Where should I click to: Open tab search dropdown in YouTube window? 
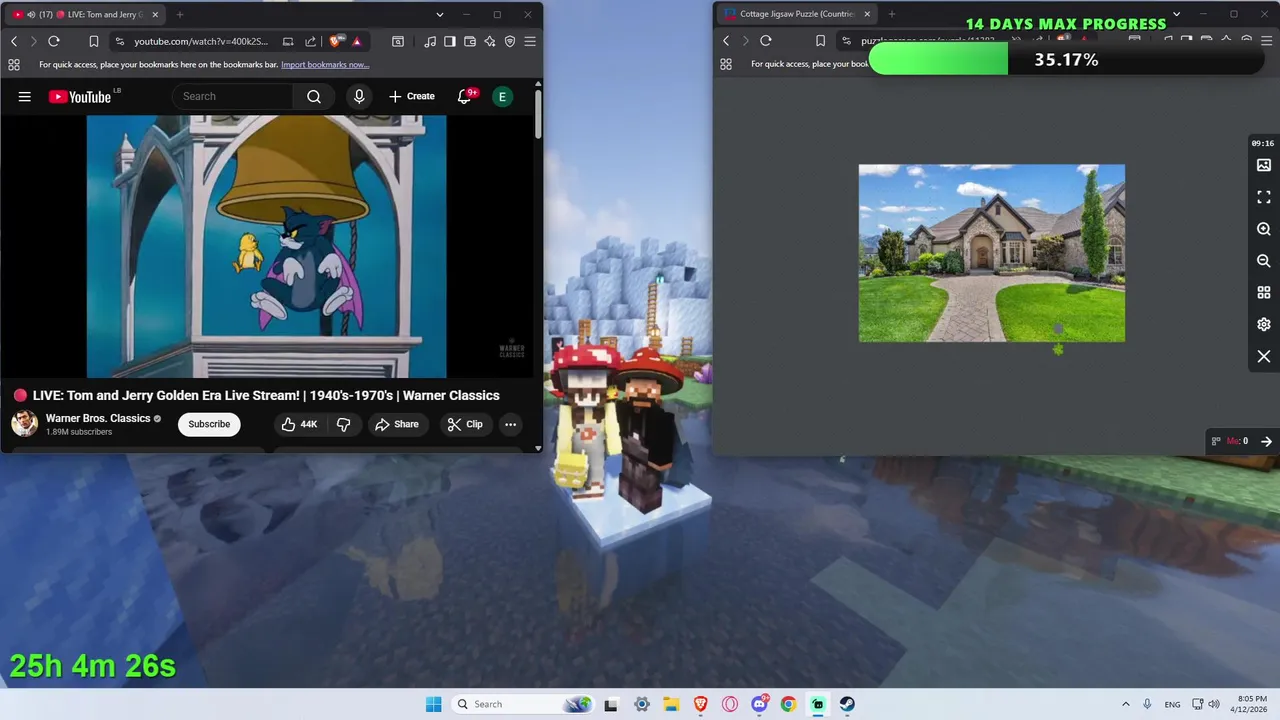439,15
